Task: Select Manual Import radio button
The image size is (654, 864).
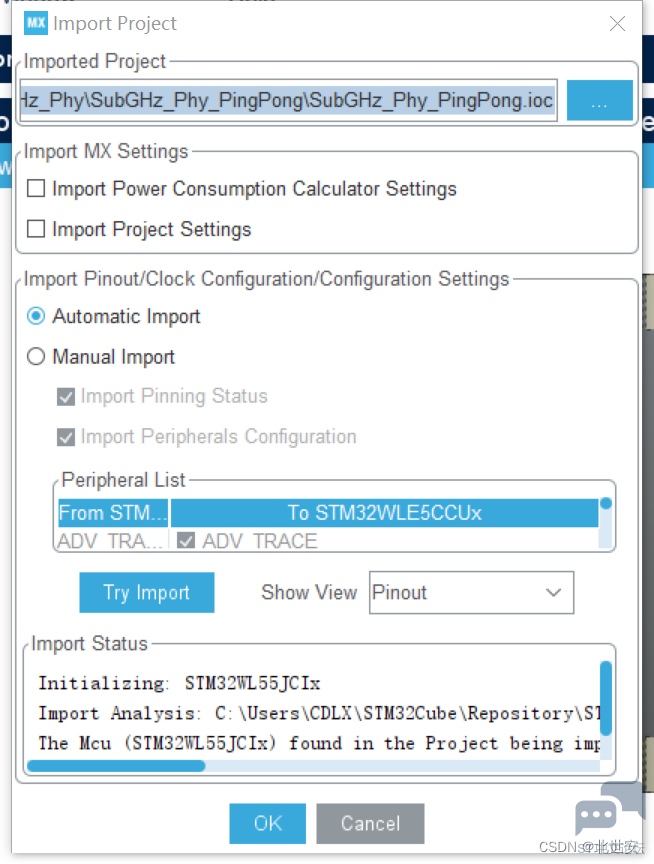Action: tap(36, 357)
